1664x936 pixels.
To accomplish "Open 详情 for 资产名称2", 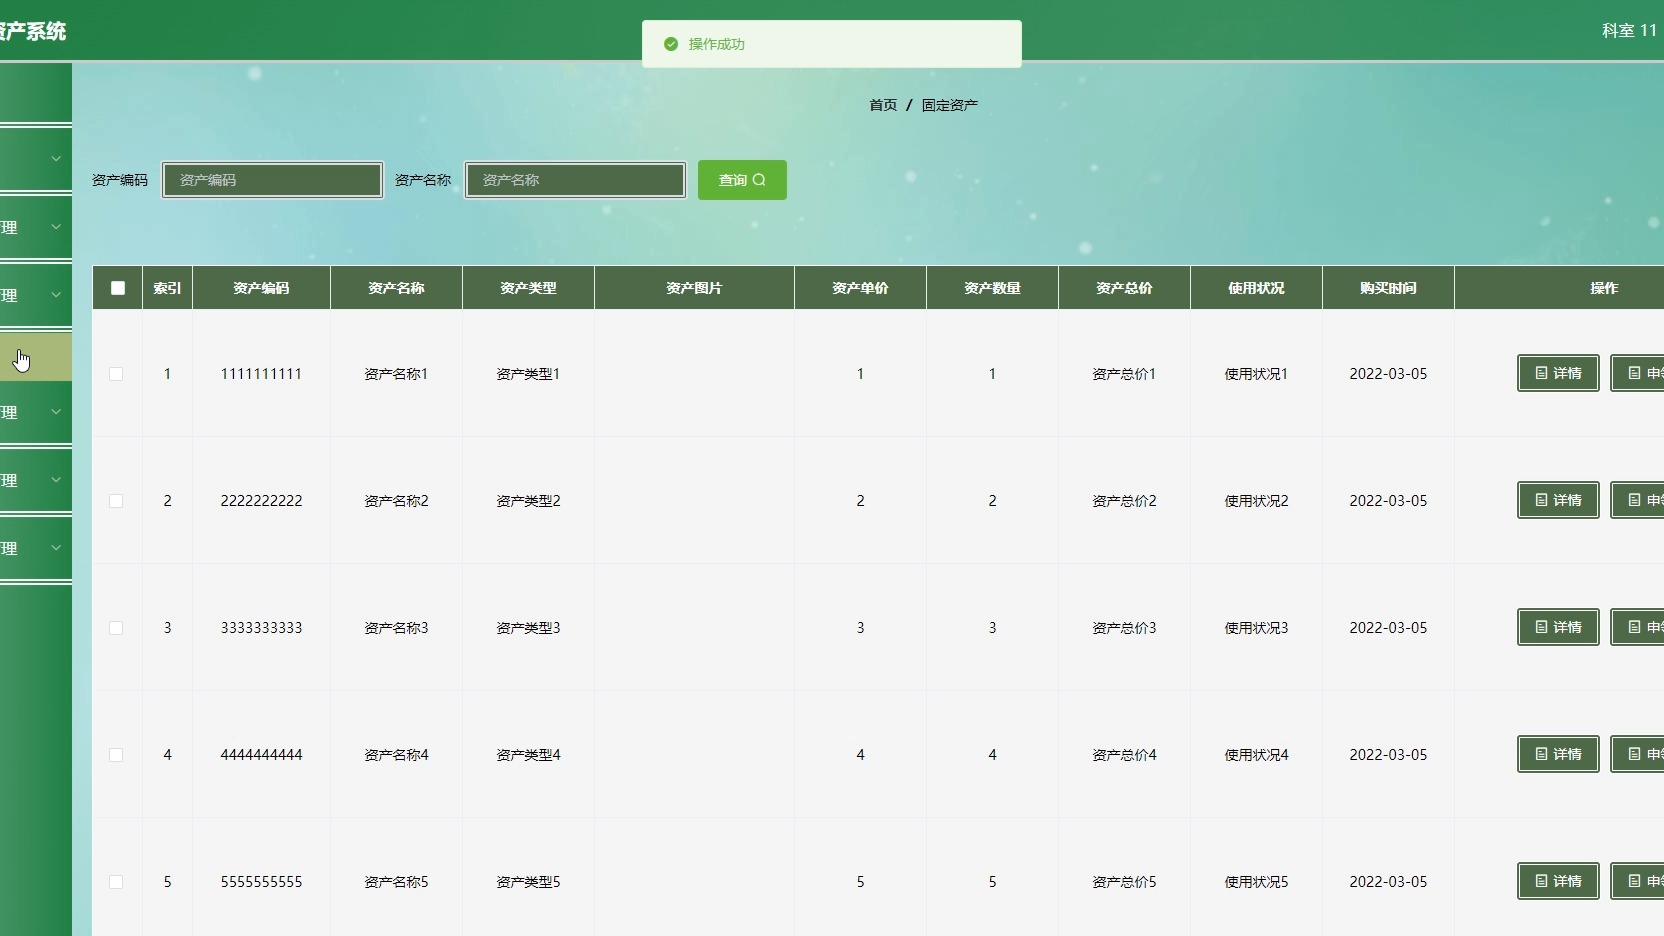I will click(x=1558, y=500).
